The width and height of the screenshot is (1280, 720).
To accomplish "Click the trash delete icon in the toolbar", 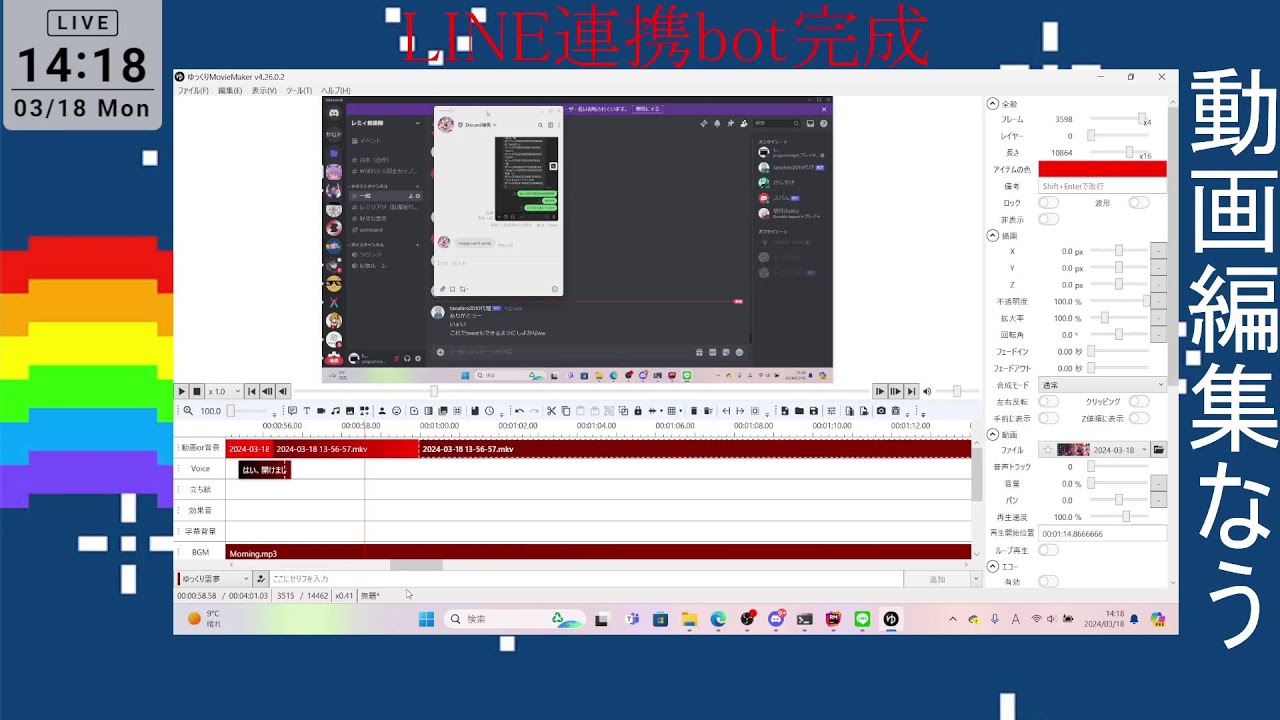I will tap(694, 411).
